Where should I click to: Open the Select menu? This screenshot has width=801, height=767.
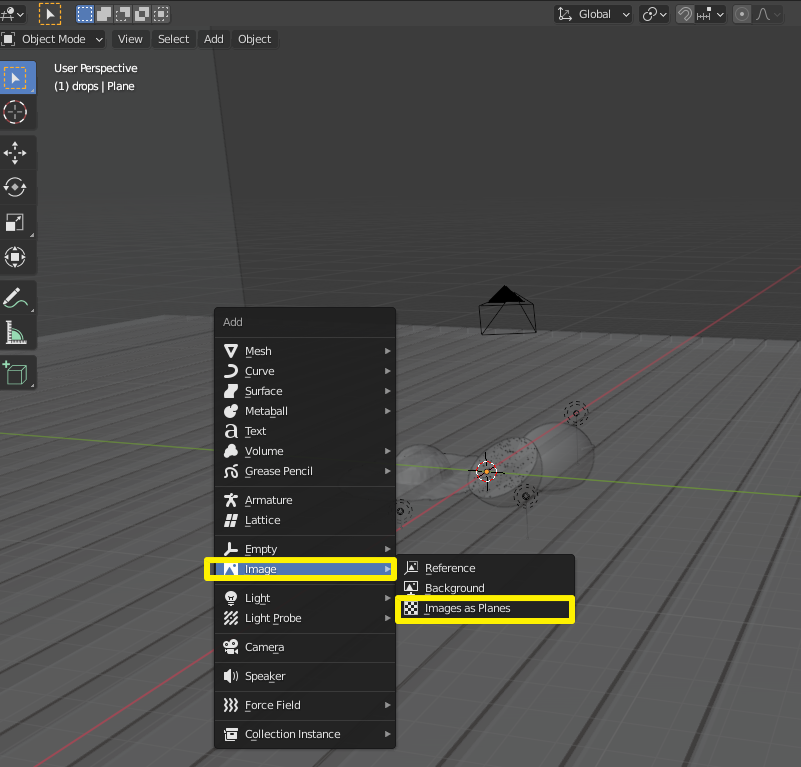(x=173, y=39)
